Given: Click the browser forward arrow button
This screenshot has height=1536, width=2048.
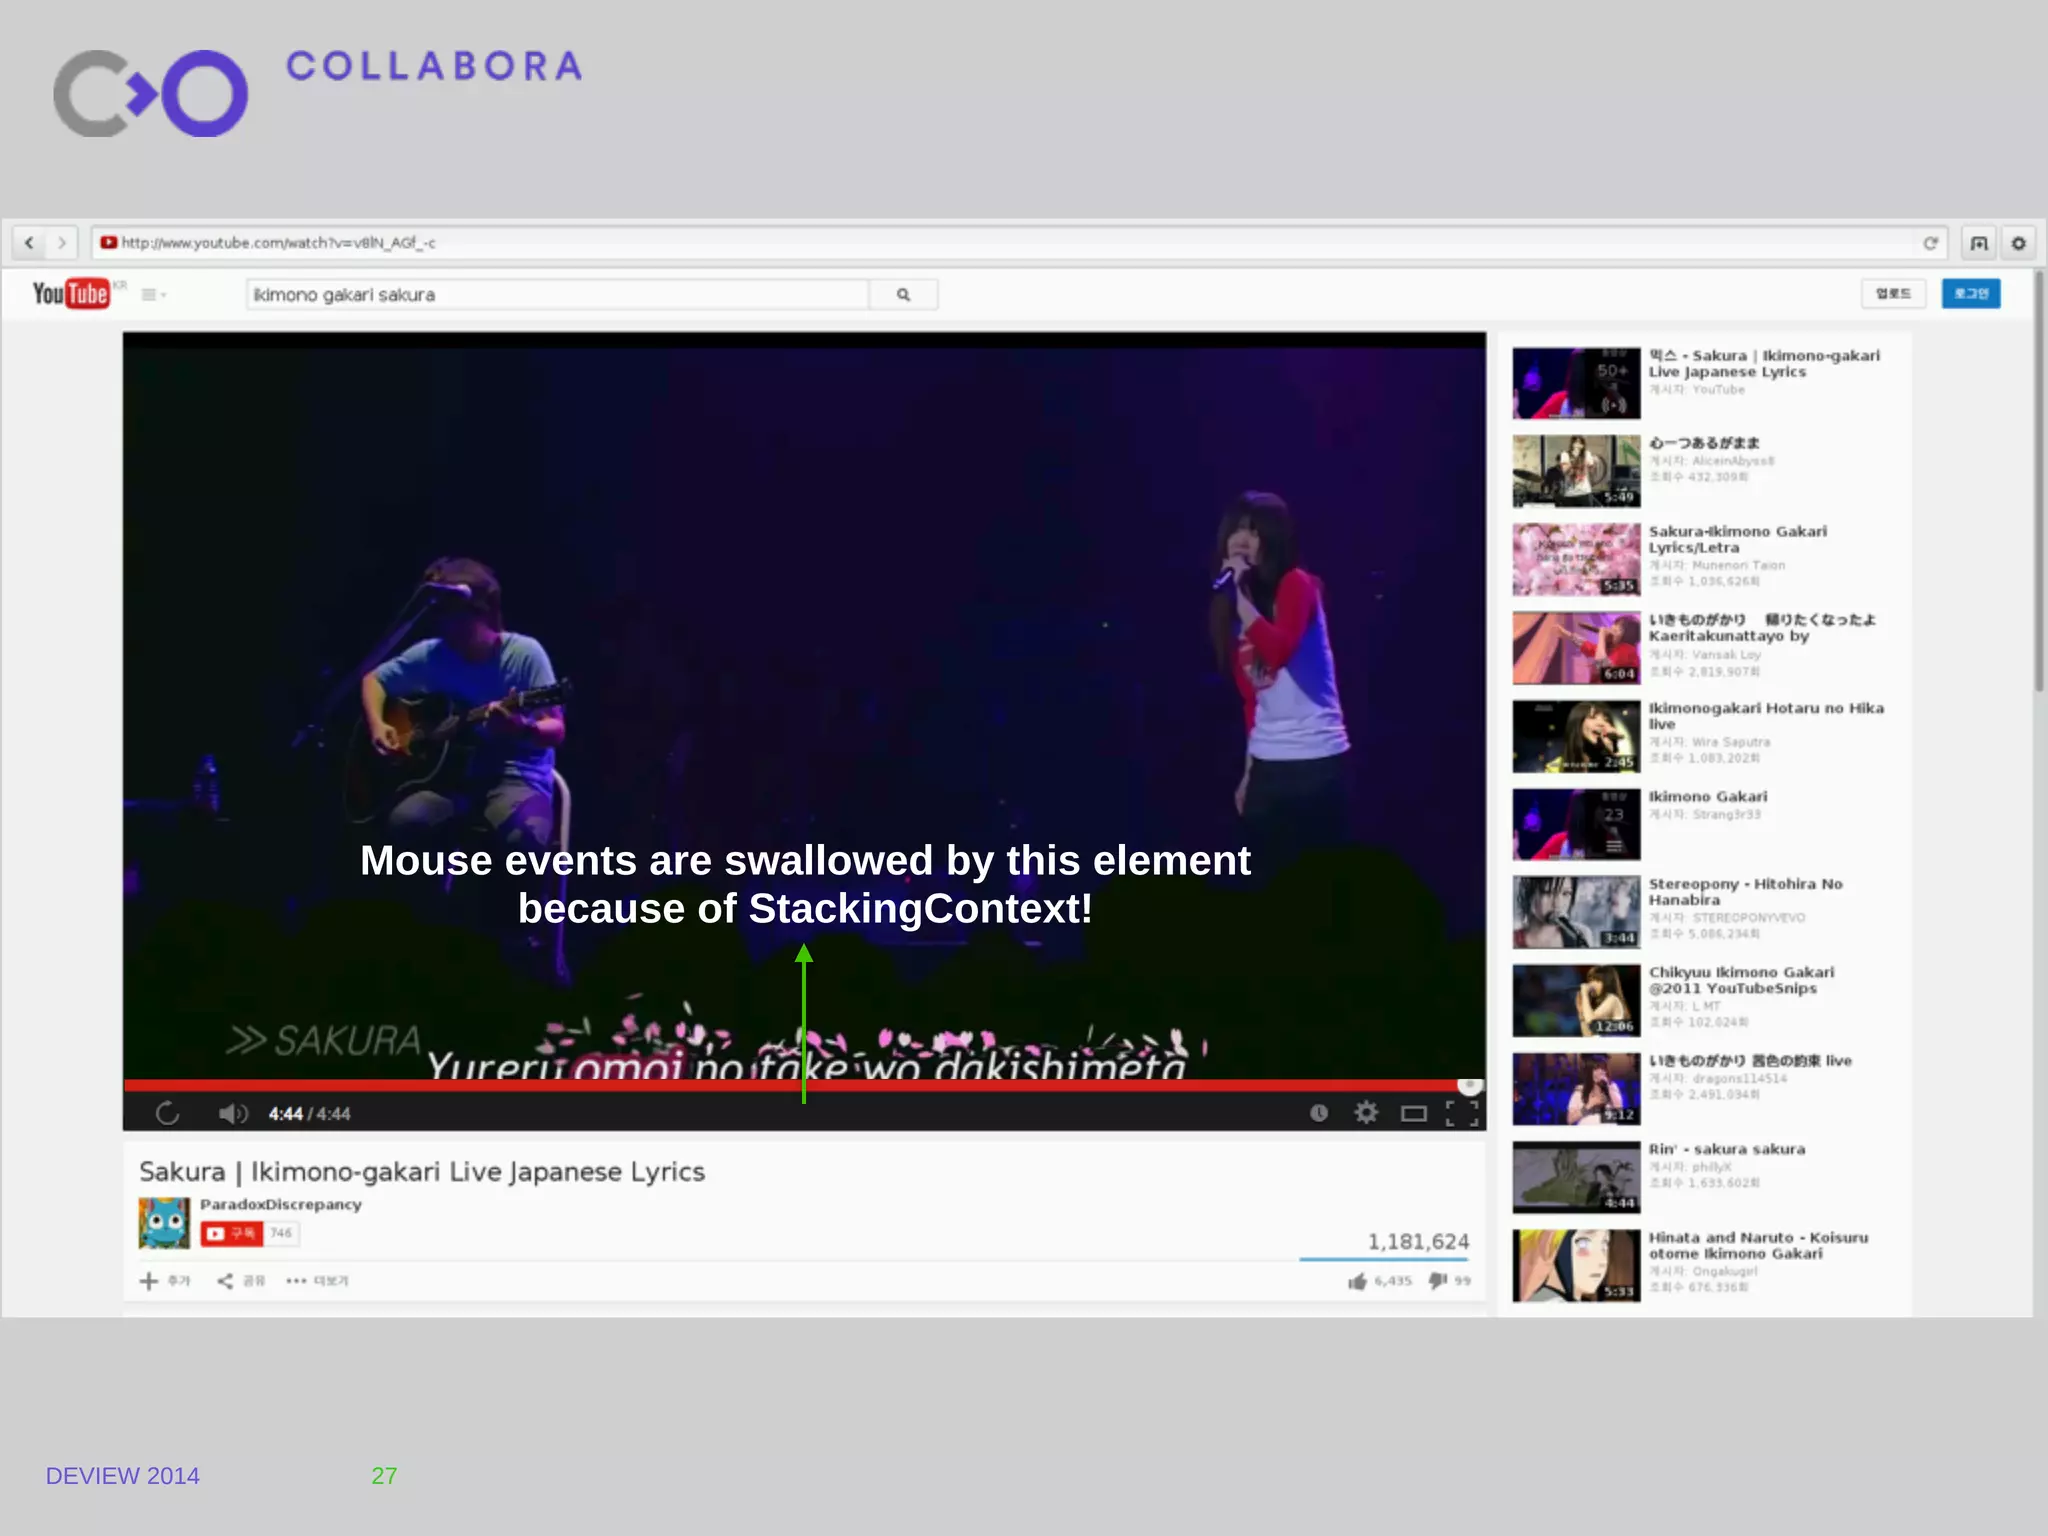Looking at the screenshot, I should point(62,243).
